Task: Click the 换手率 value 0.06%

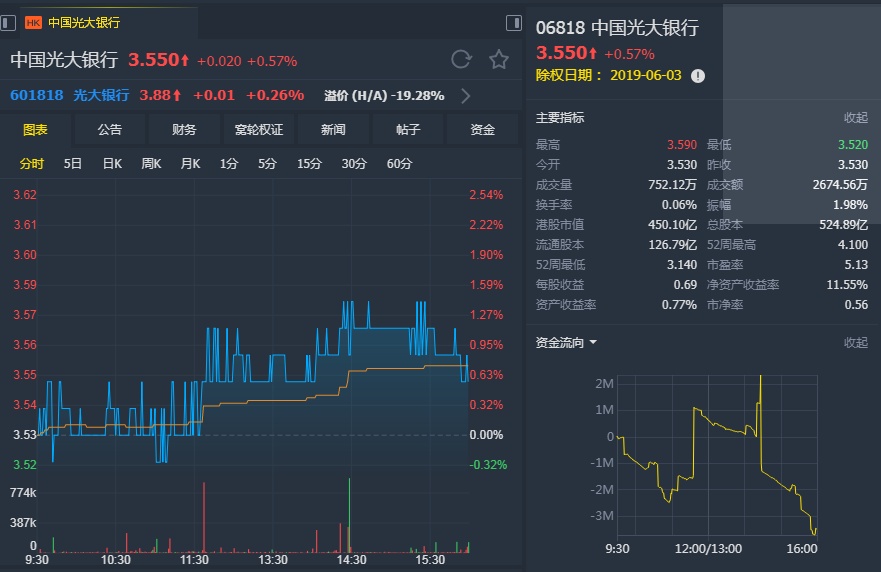Action: (679, 205)
